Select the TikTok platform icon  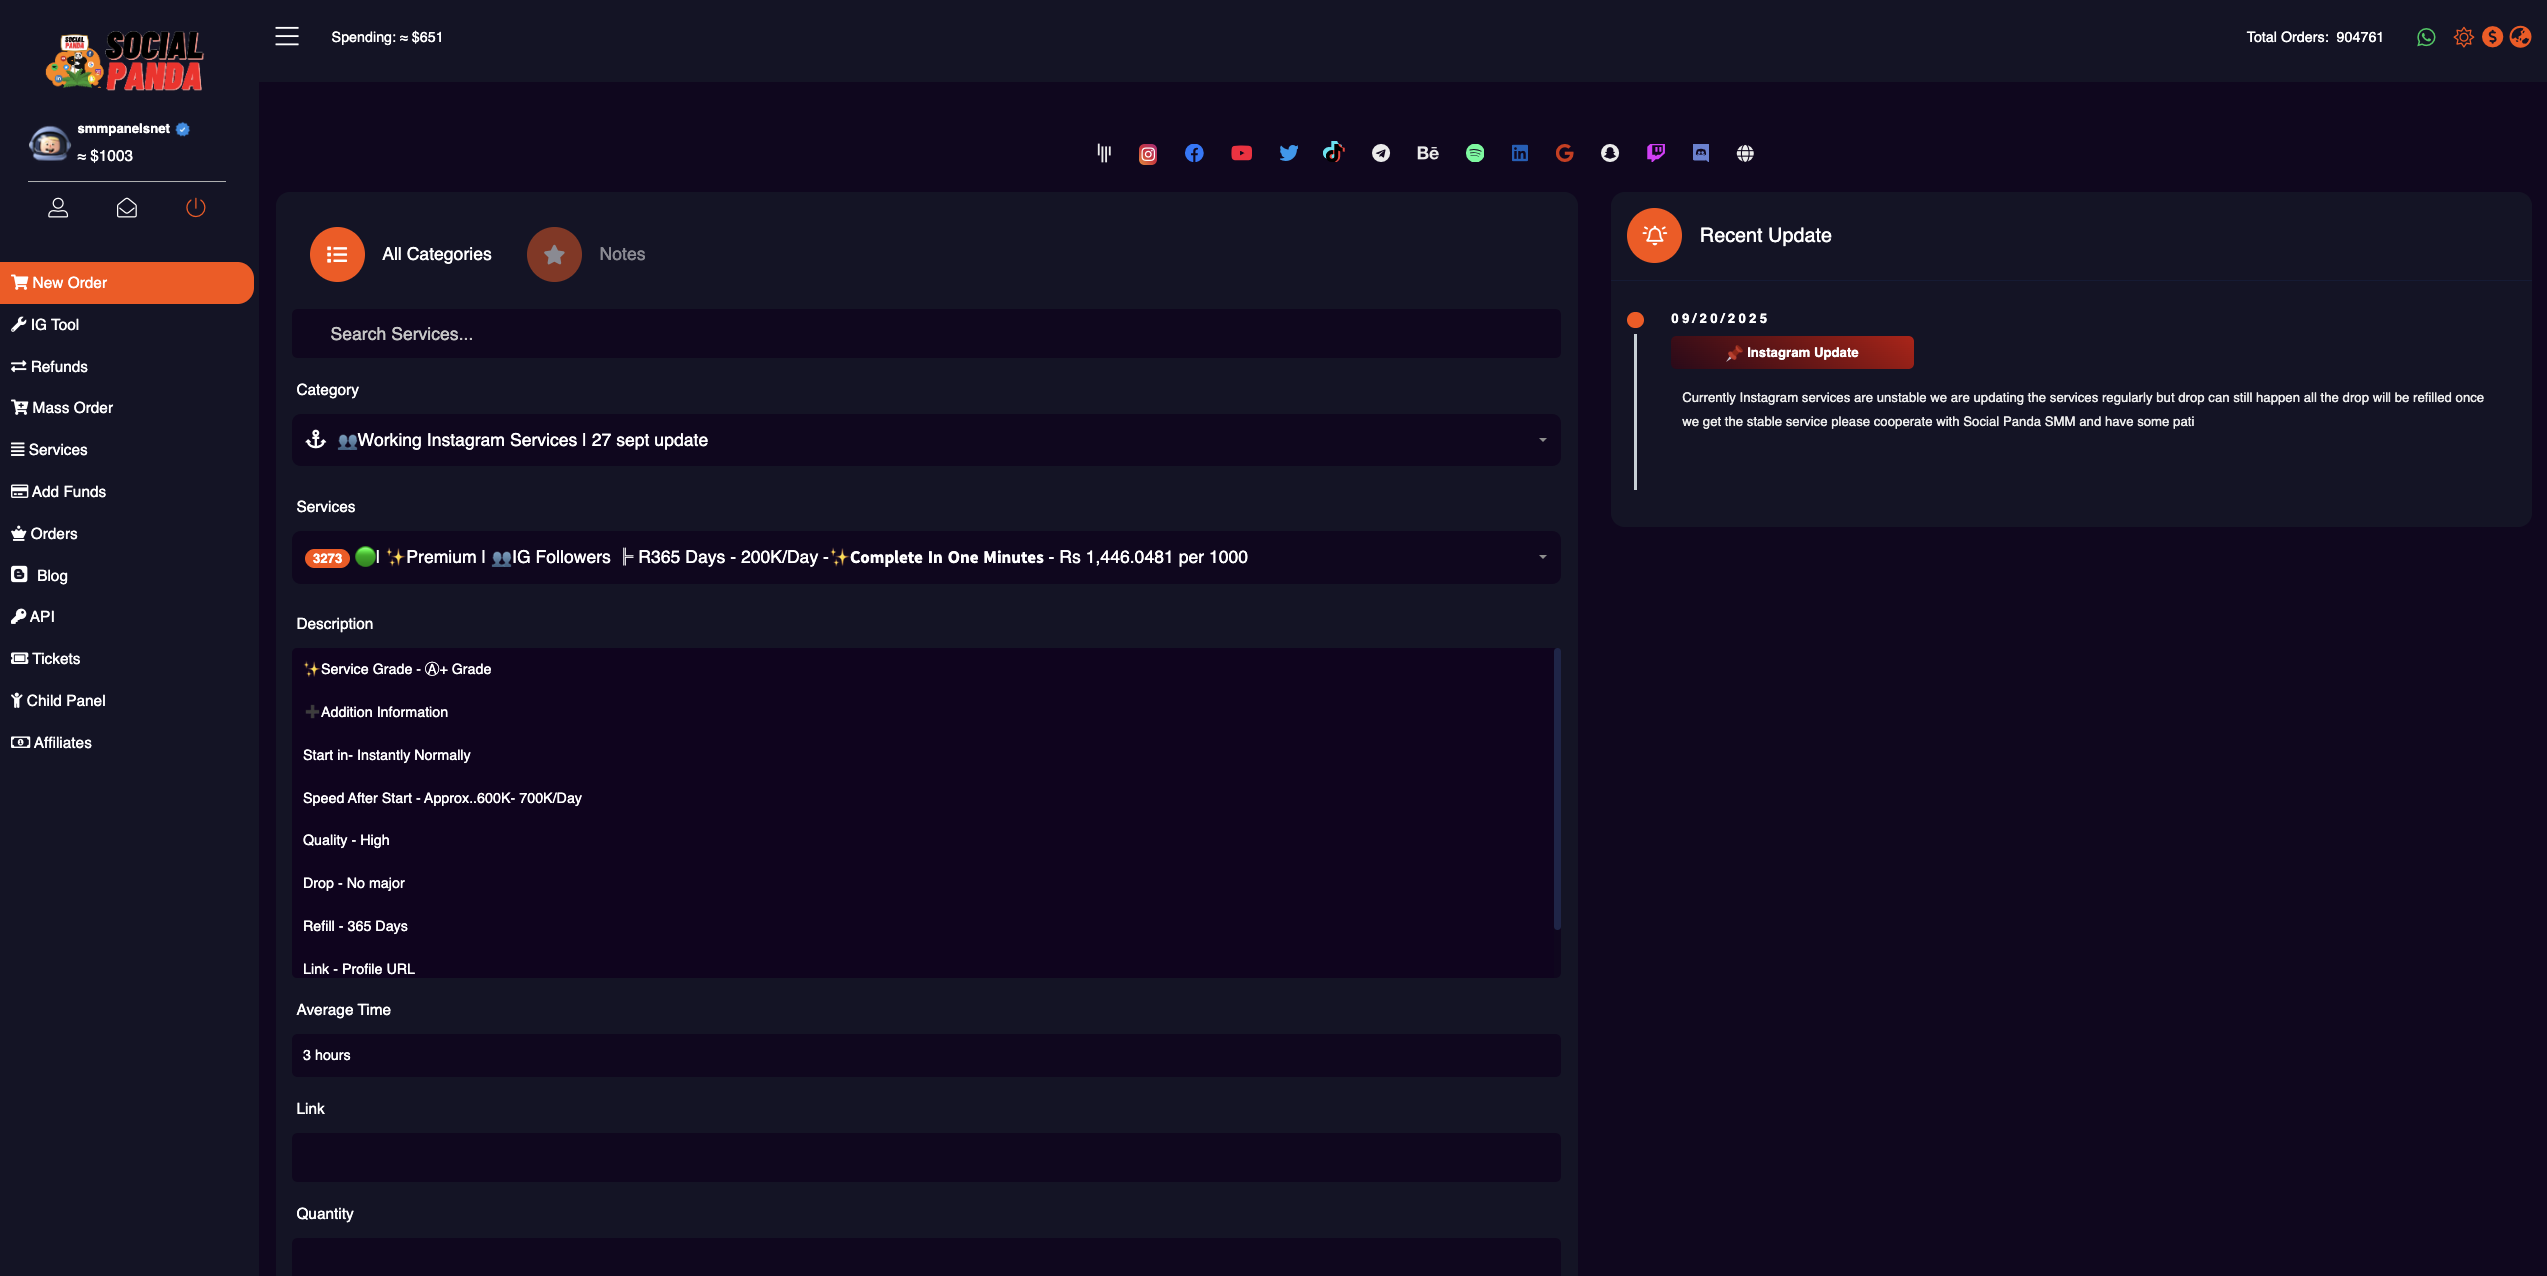(x=1334, y=153)
